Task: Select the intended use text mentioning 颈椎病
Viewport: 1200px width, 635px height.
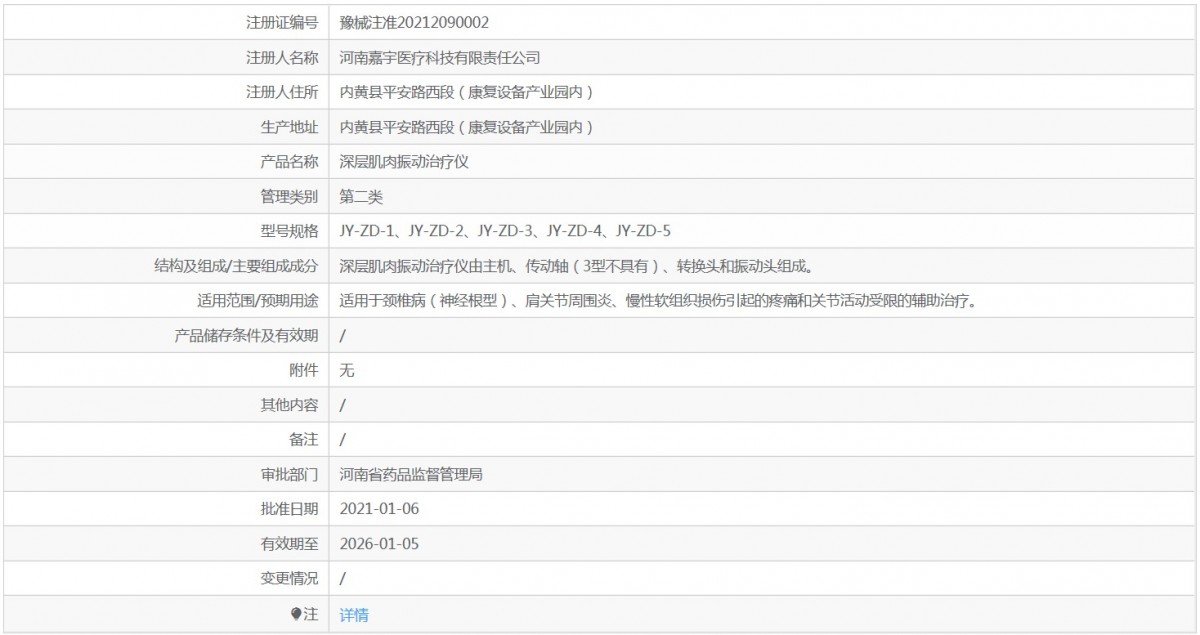Action: (x=657, y=301)
